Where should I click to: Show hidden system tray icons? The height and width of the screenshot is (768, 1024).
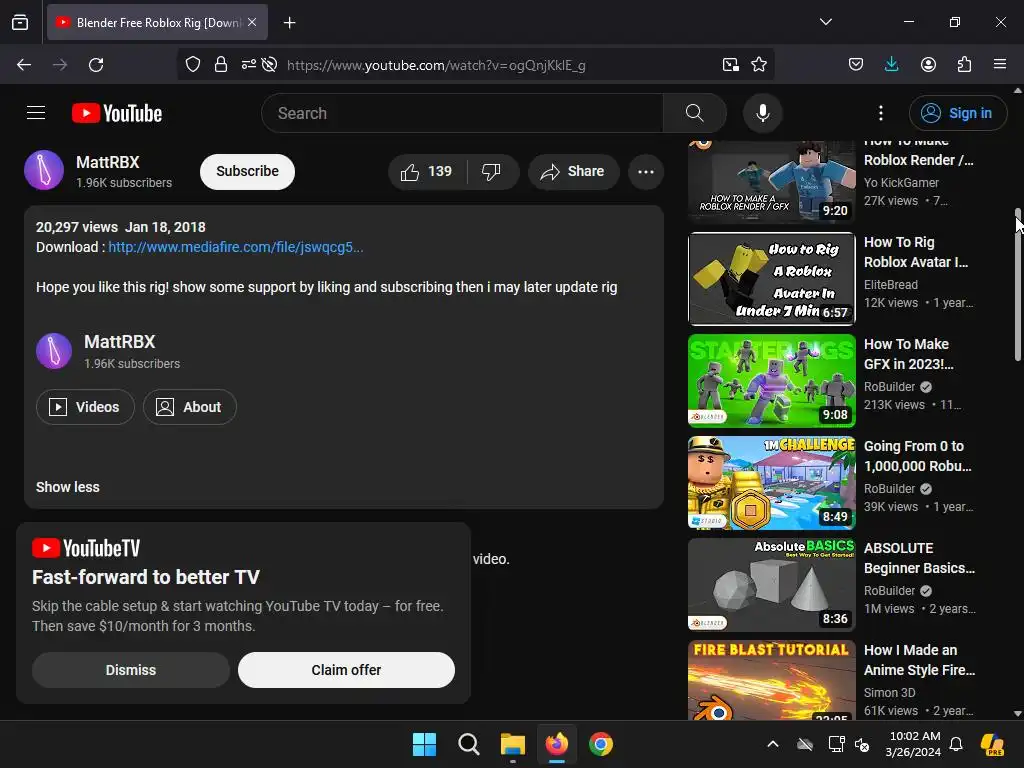[x=773, y=744]
